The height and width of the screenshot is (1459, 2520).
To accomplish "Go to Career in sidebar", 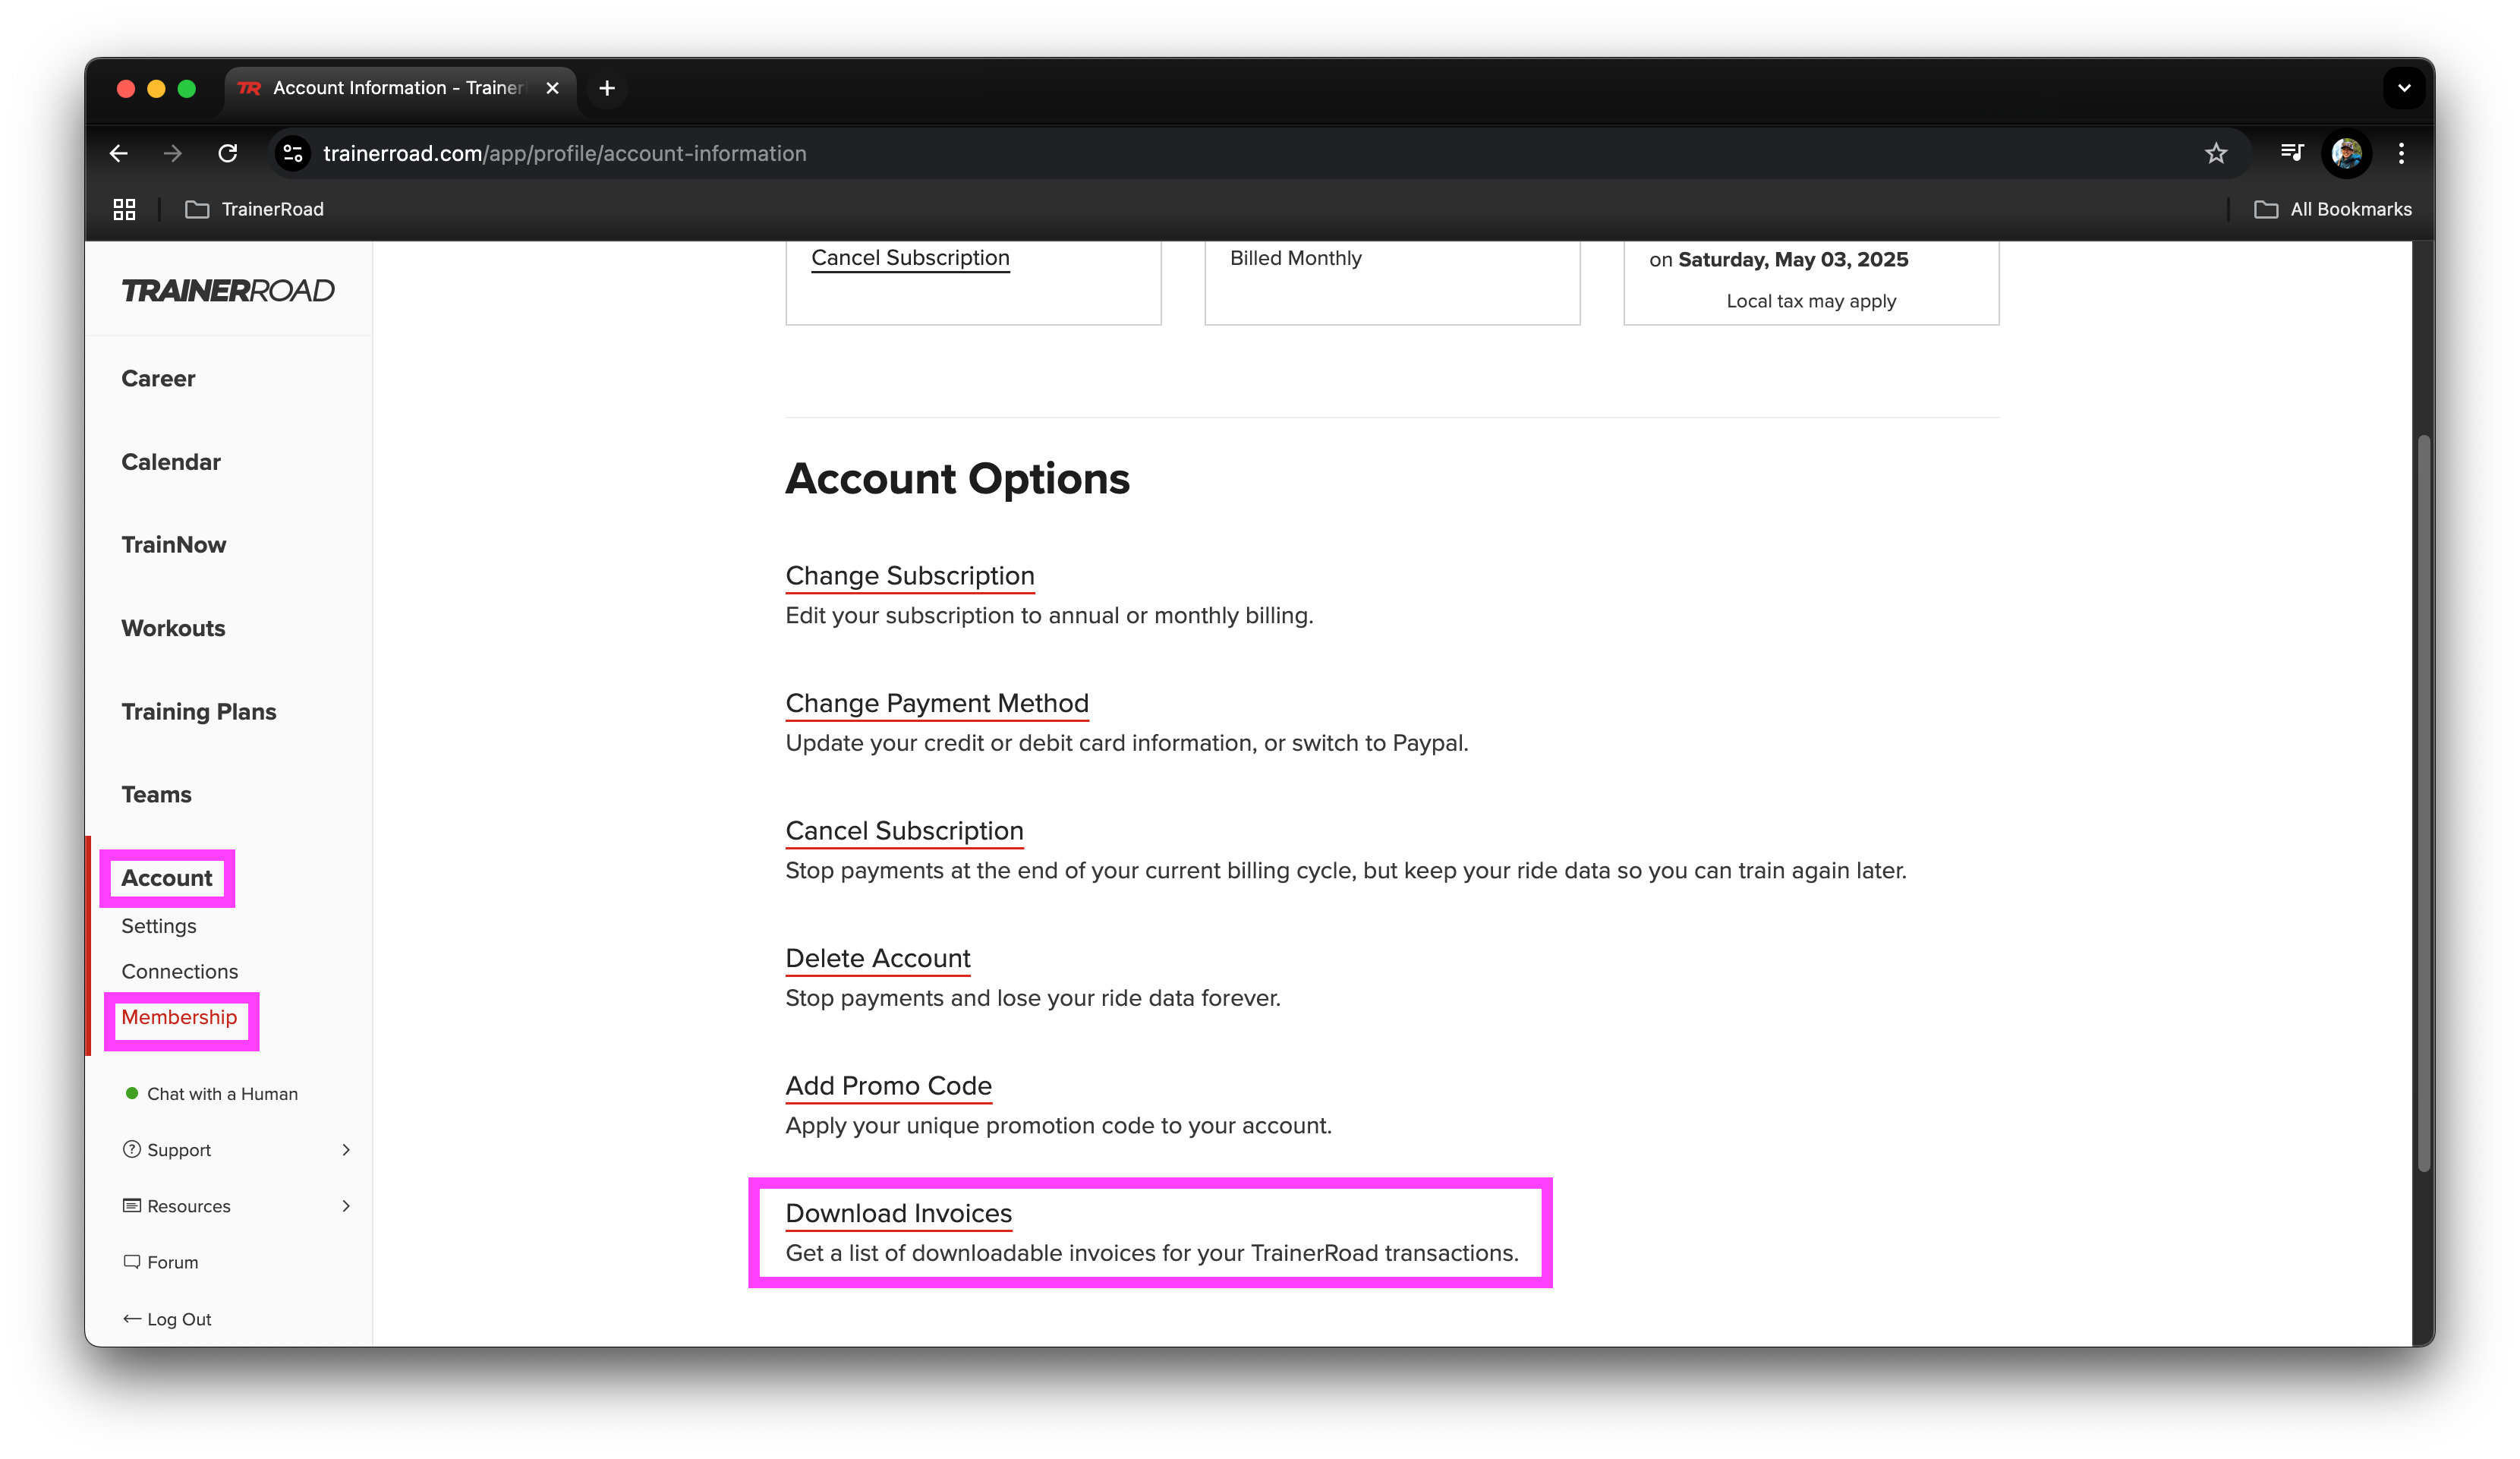I will tap(158, 378).
